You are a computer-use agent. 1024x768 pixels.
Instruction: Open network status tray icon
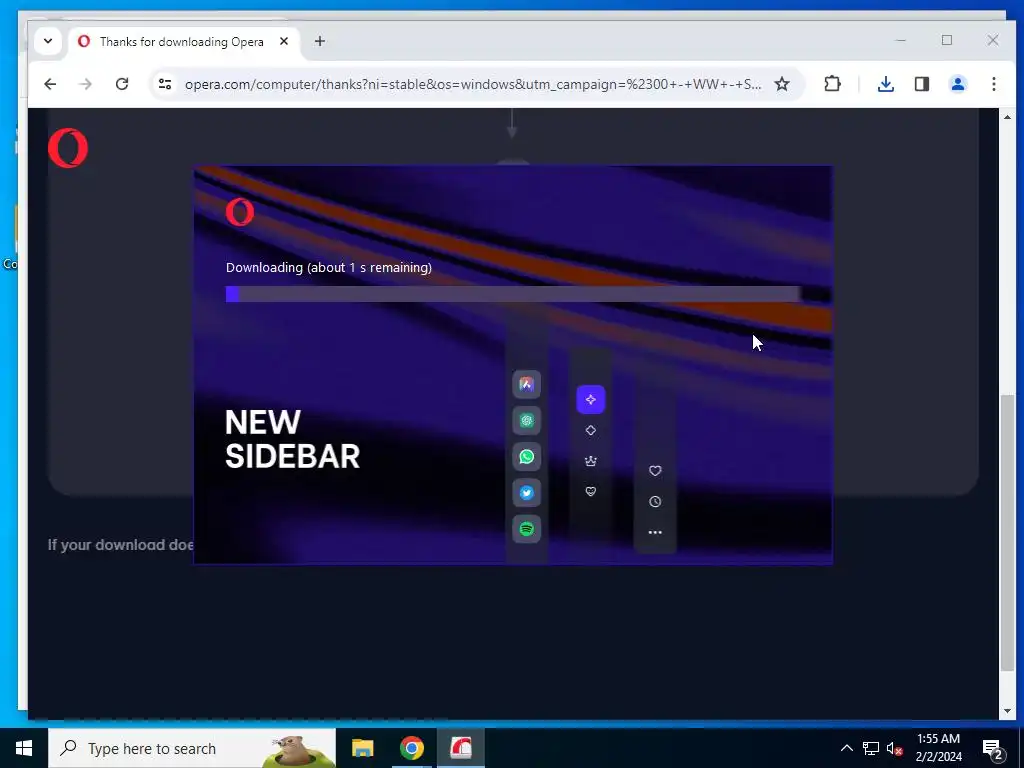point(871,748)
